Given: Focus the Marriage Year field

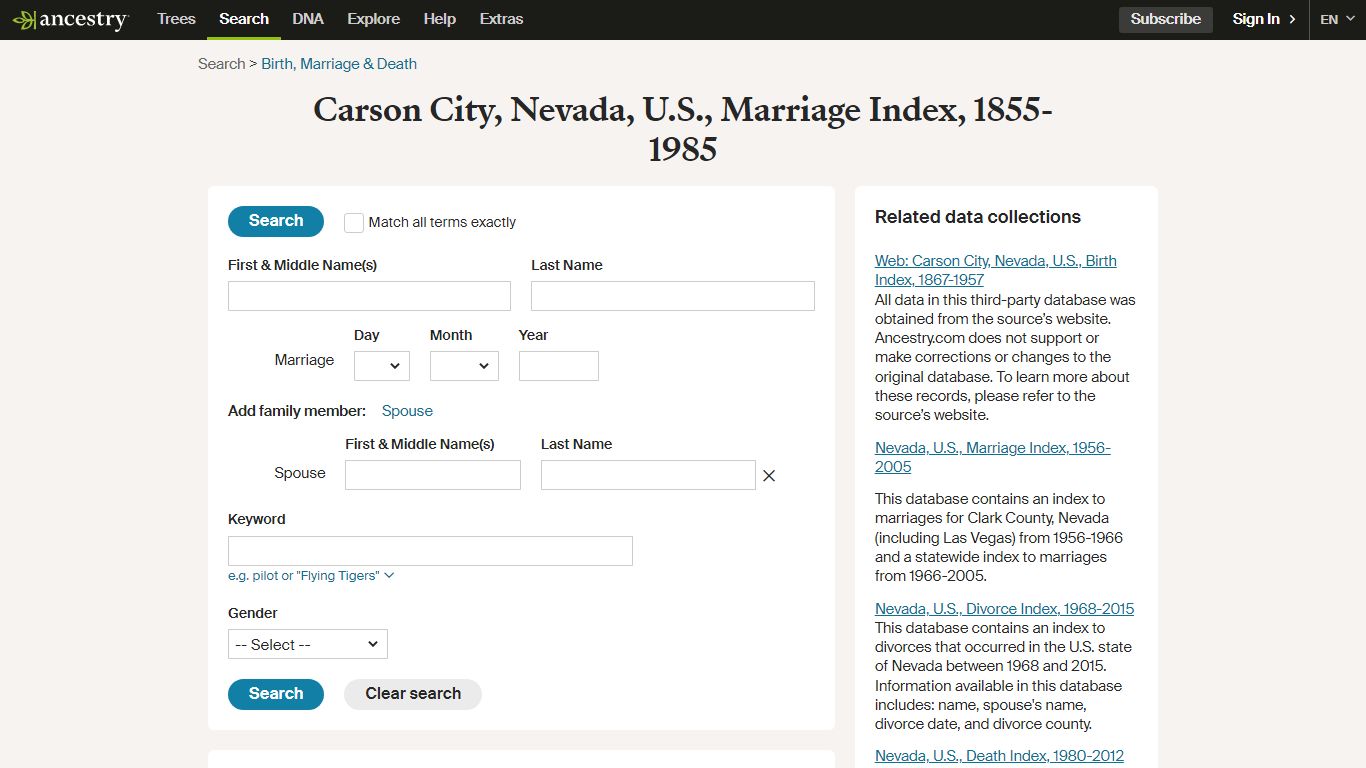Looking at the screenshot, I should coord(559,366).
